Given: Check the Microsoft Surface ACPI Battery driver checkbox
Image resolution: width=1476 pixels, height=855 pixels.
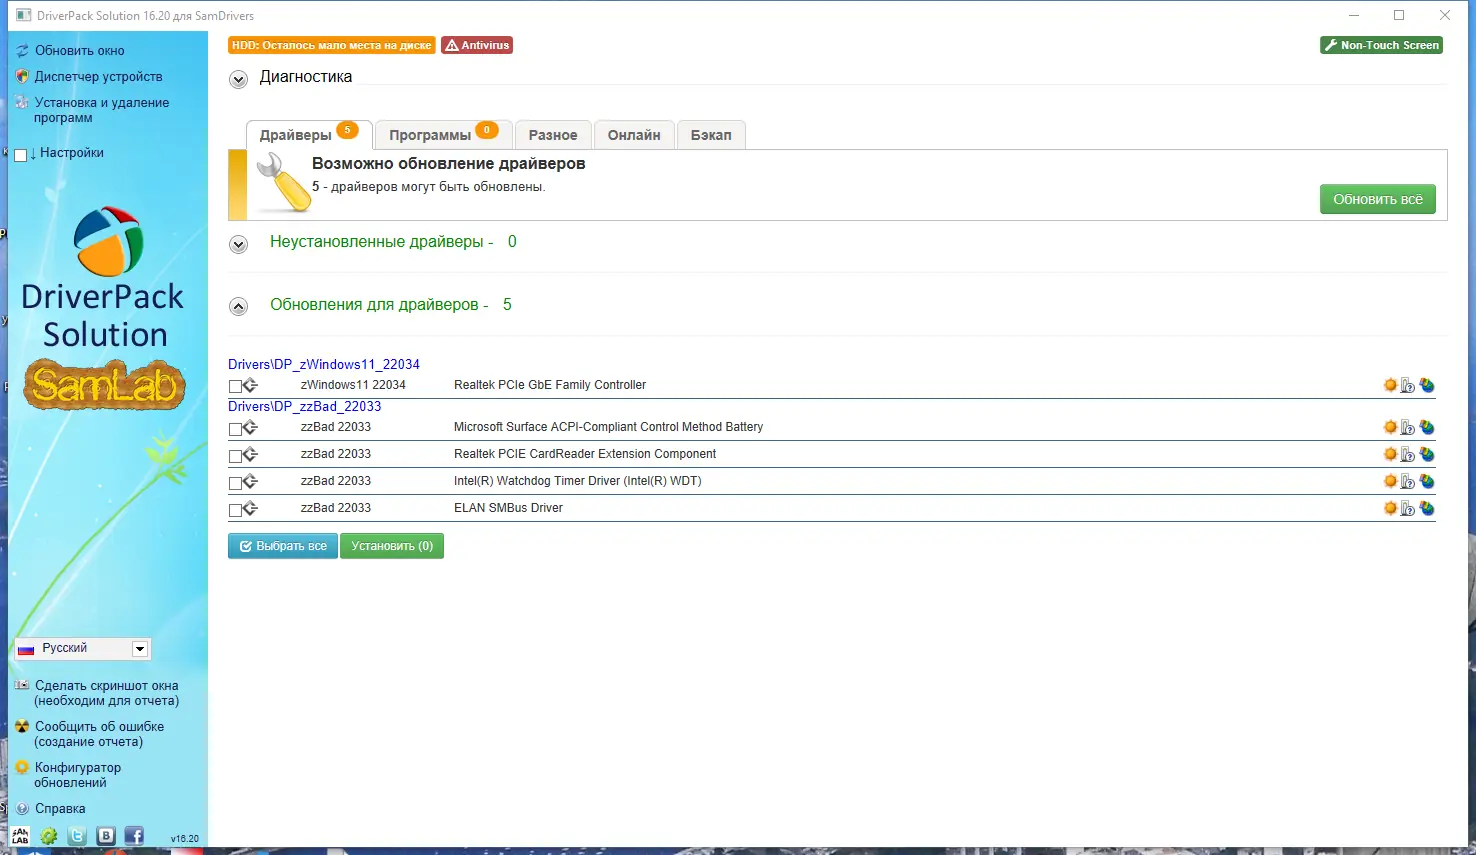Looking at the screenshot, I should tap(235, 429).
